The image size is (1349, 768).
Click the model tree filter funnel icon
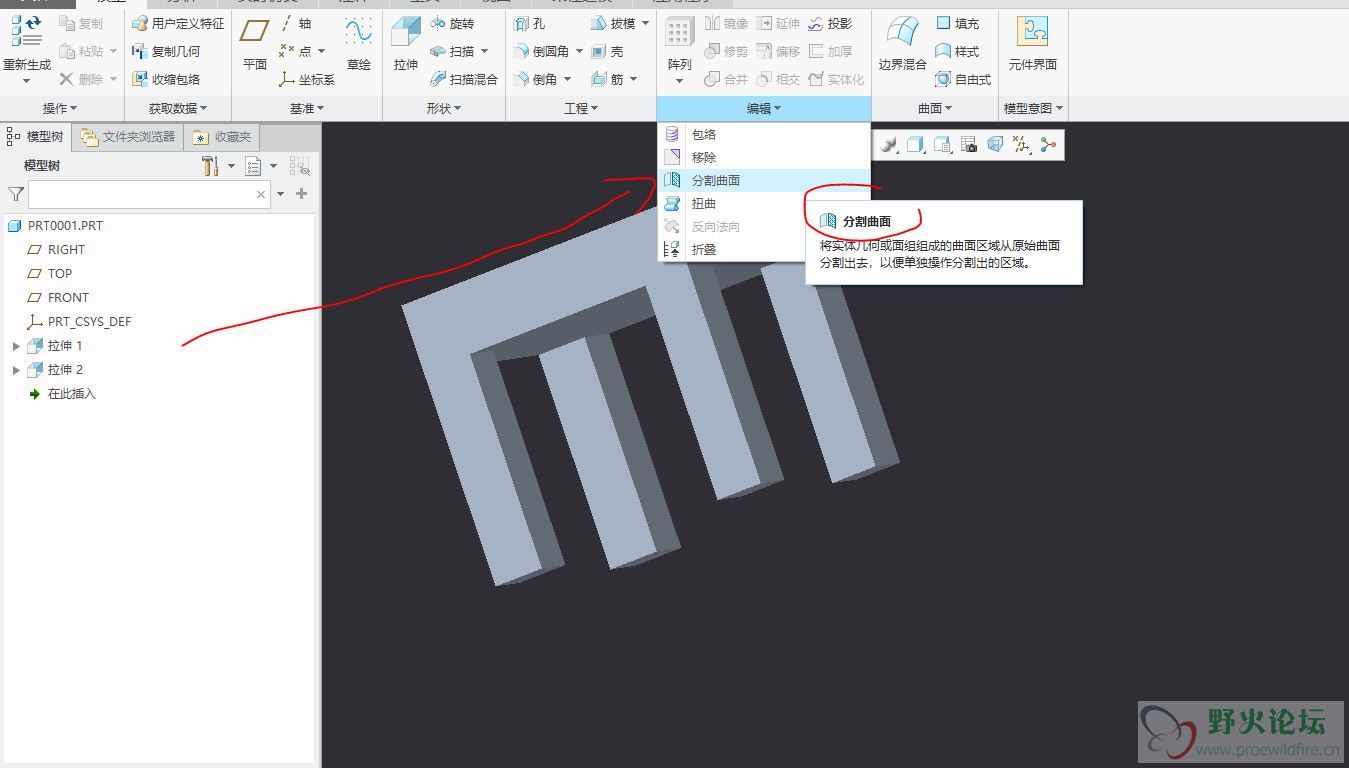pyautogui.click(x=16, y=194)
